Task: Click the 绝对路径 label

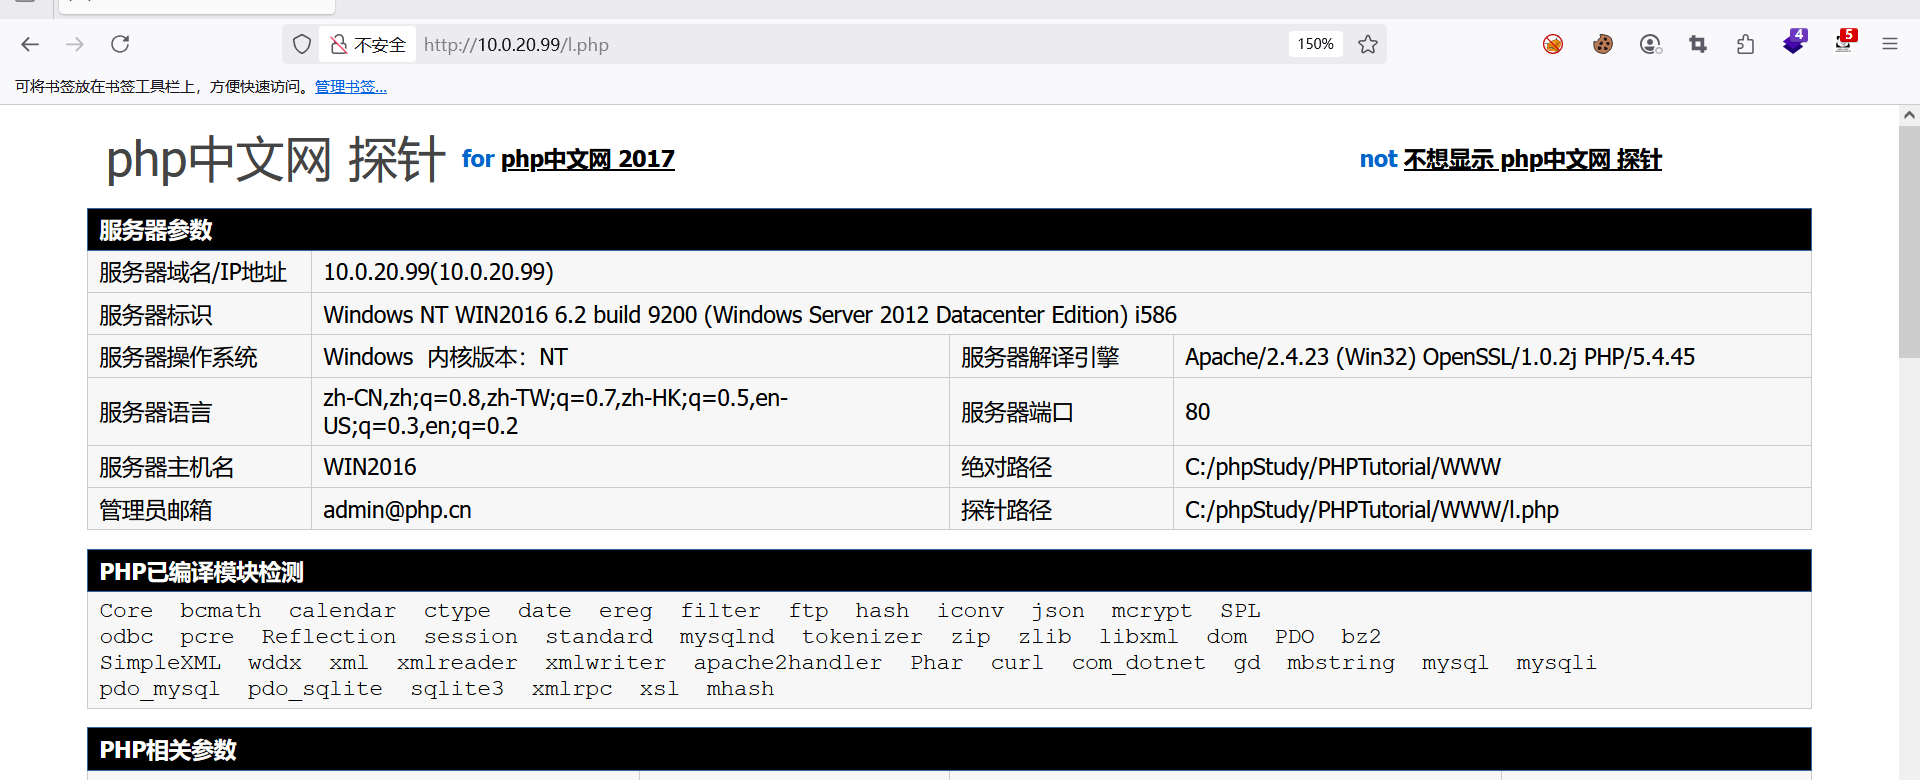Action: (1006, 467)
